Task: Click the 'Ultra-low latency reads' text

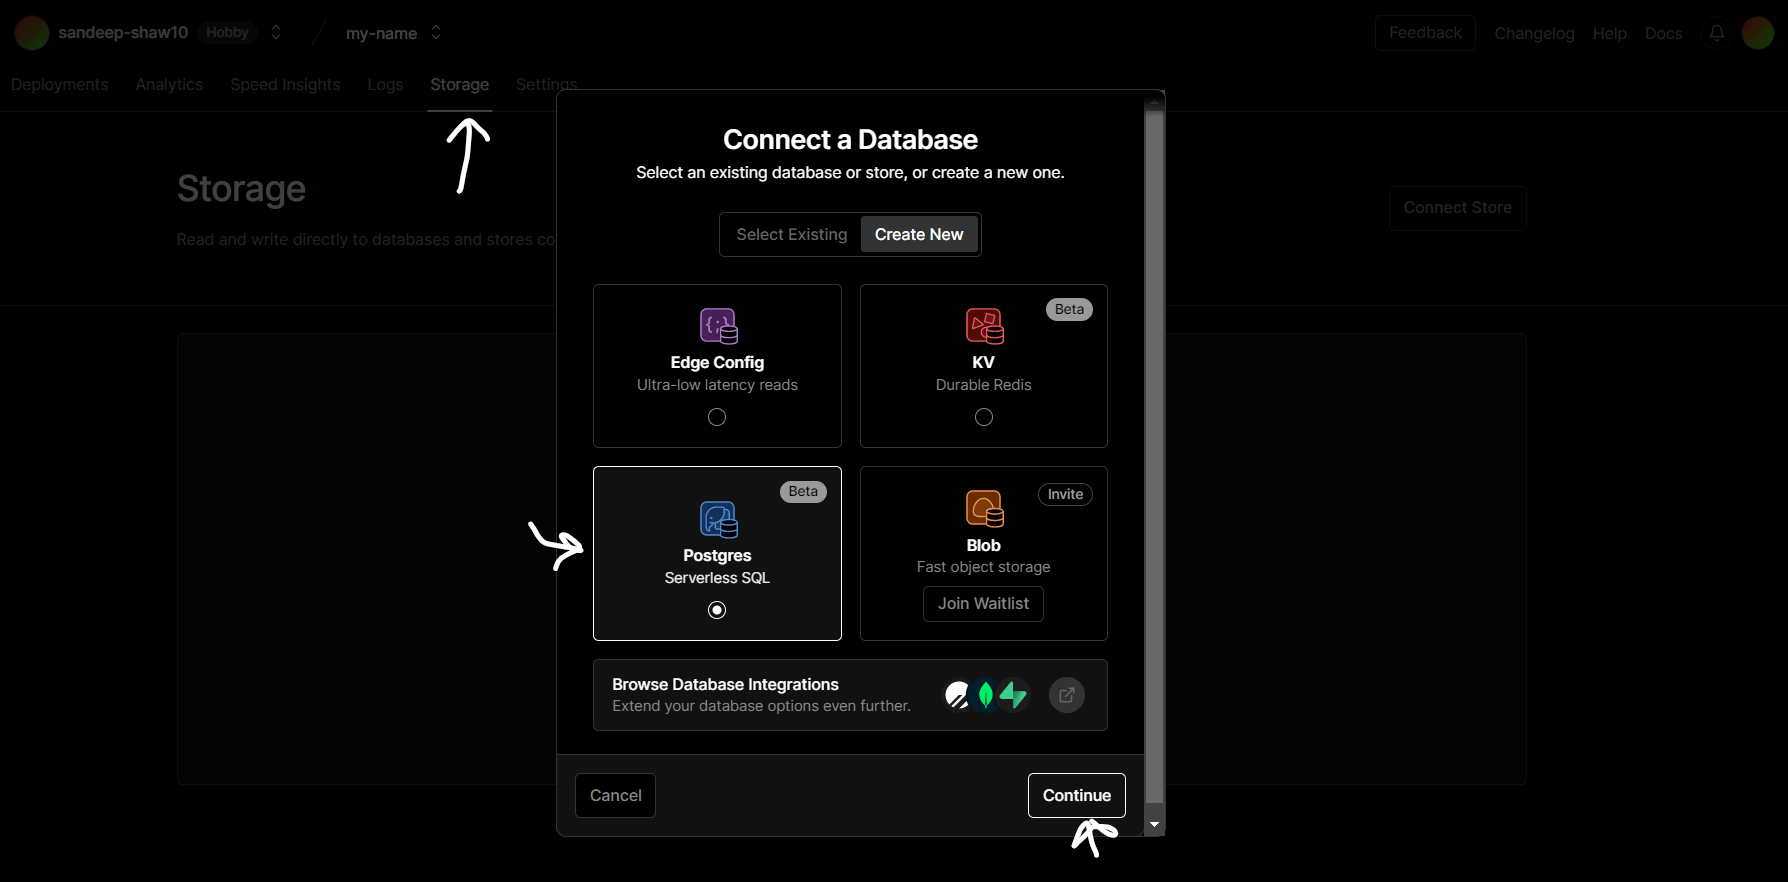Action: point(717,385)
